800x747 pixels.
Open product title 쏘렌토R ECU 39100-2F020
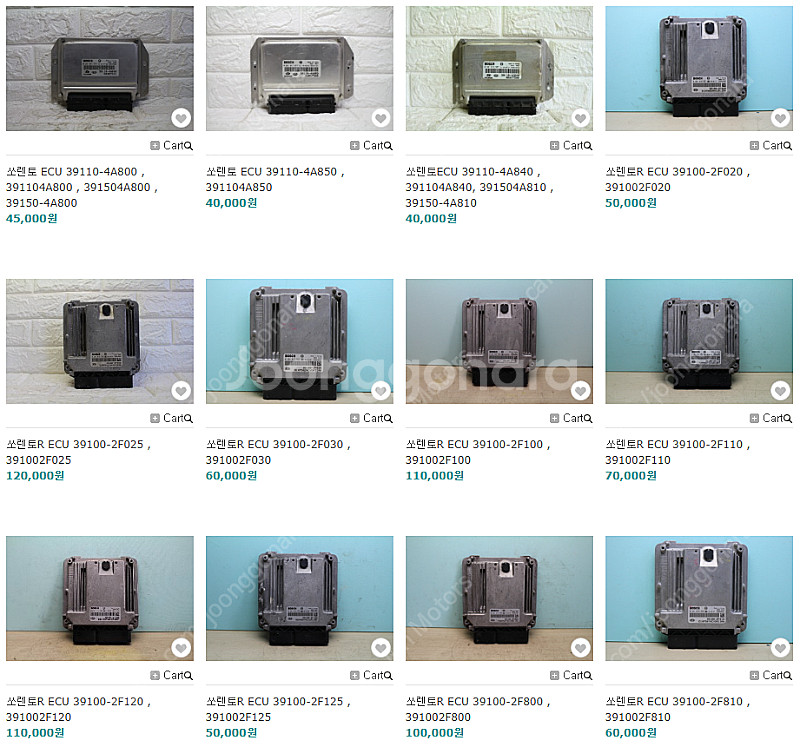point(678,180)
